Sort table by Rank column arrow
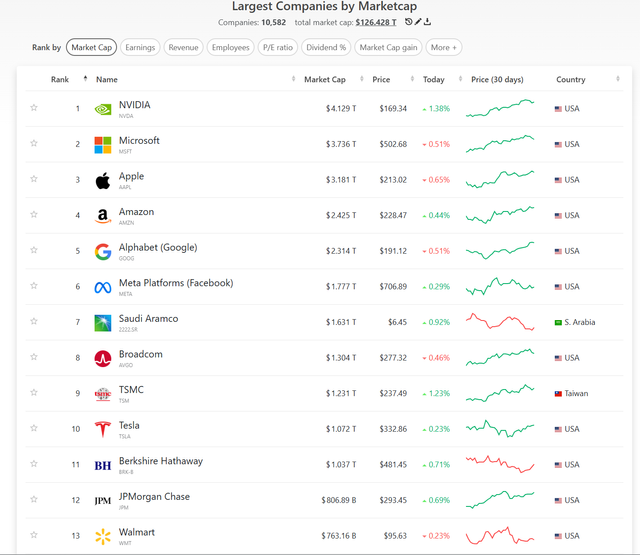 (x=85, y=78)
